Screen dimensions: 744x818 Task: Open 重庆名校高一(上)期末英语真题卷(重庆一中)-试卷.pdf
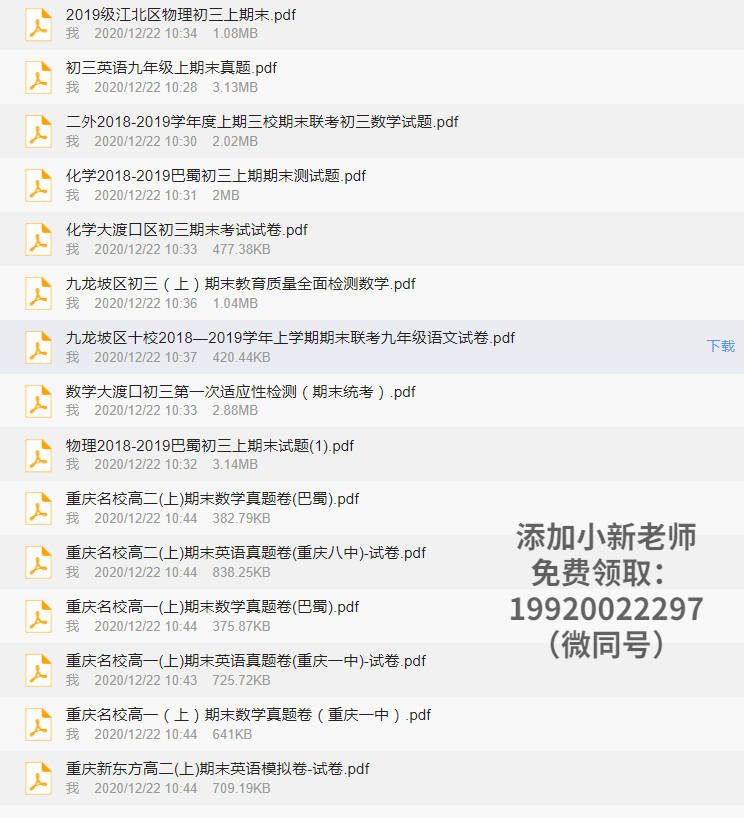pos(246,661)
